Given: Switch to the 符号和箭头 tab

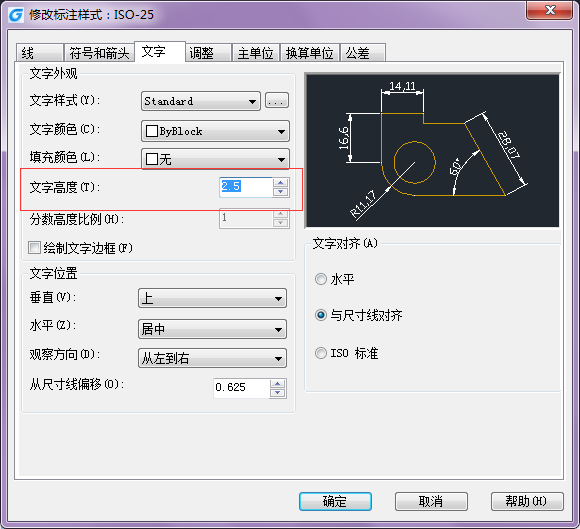Looking at the screenshot, I should (x=99, y=53).
